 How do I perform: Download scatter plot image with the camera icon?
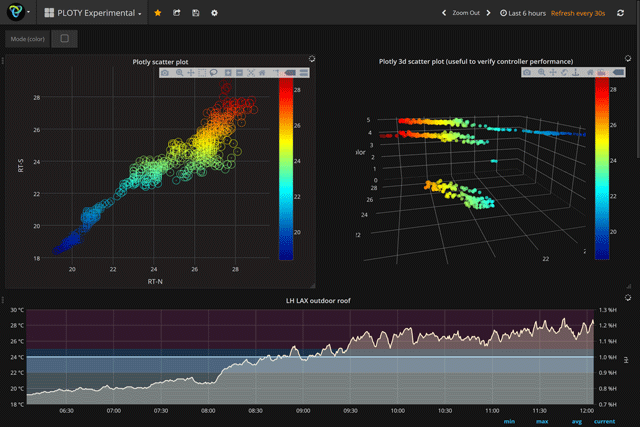[165, 73]
